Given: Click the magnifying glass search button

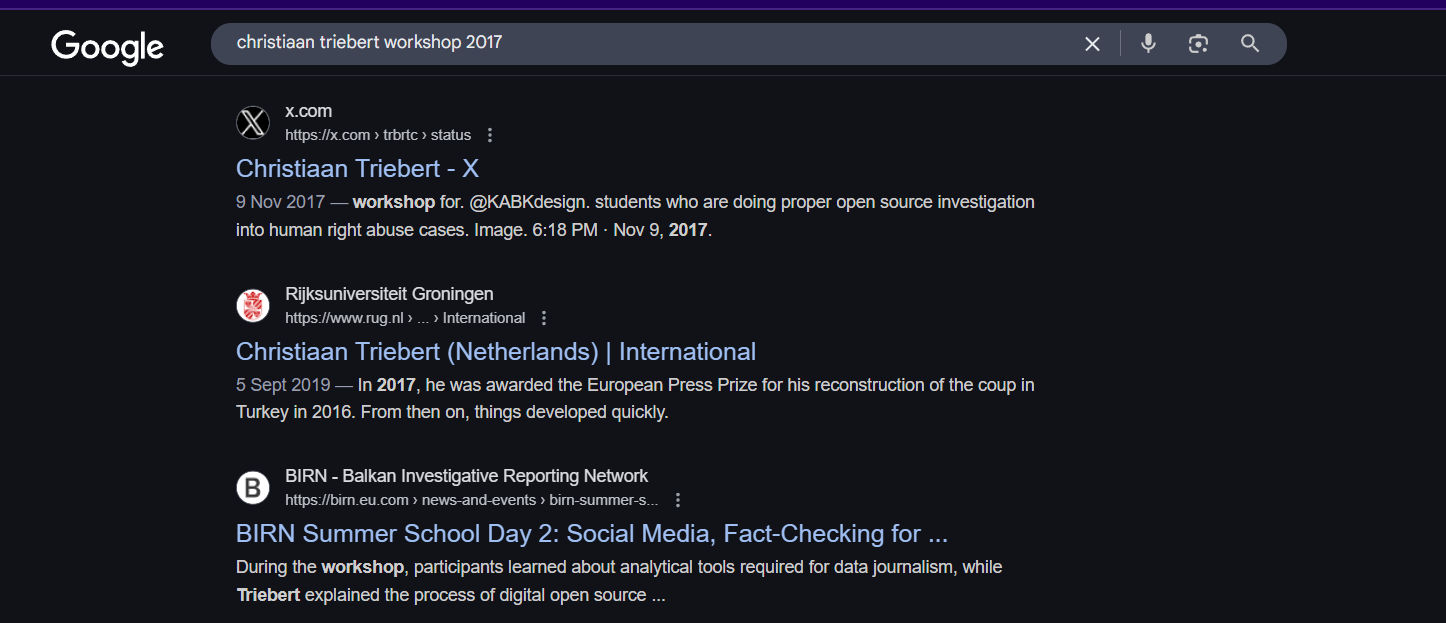Looking at the screenshot, I should click(x=1250, y=43).
